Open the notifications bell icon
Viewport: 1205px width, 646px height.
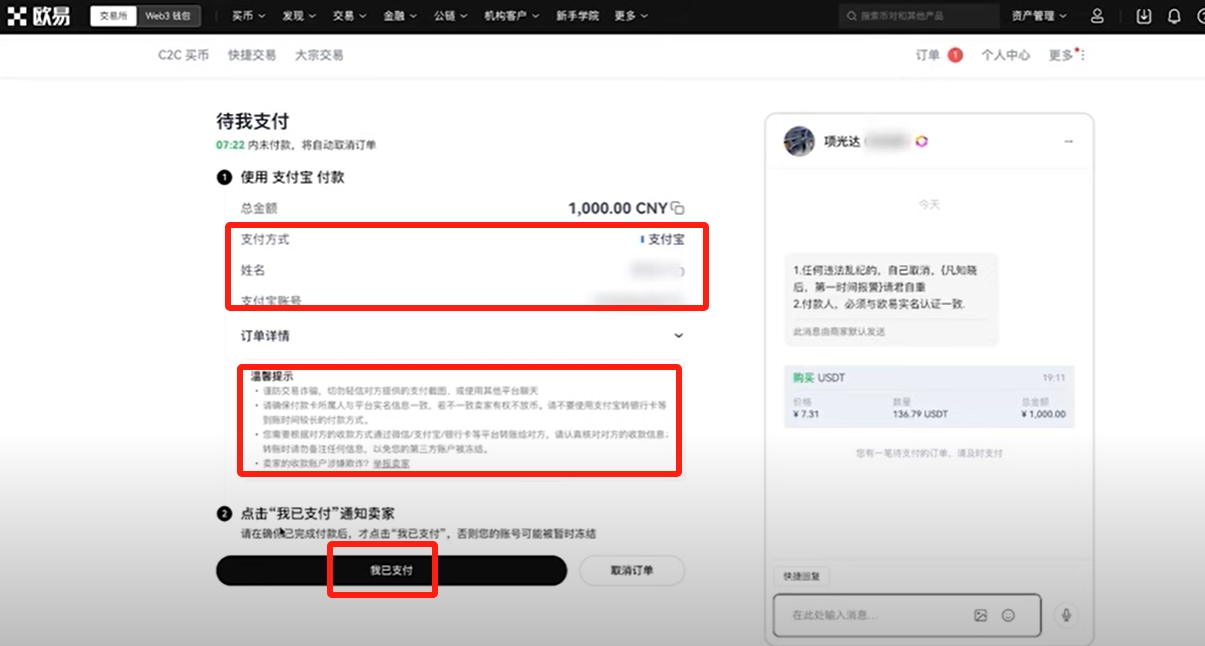click(x=1174, y=16)
